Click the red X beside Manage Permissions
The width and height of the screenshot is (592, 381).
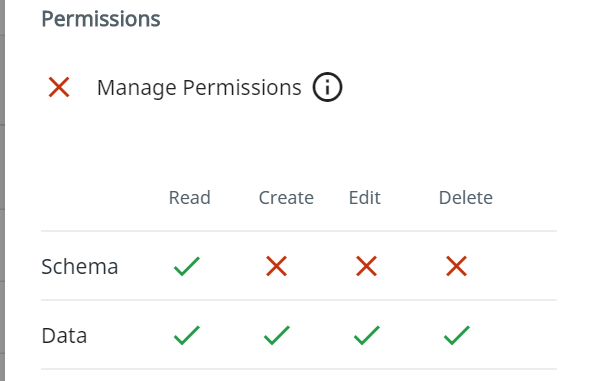pyautogui.click(x=59, y=87)
